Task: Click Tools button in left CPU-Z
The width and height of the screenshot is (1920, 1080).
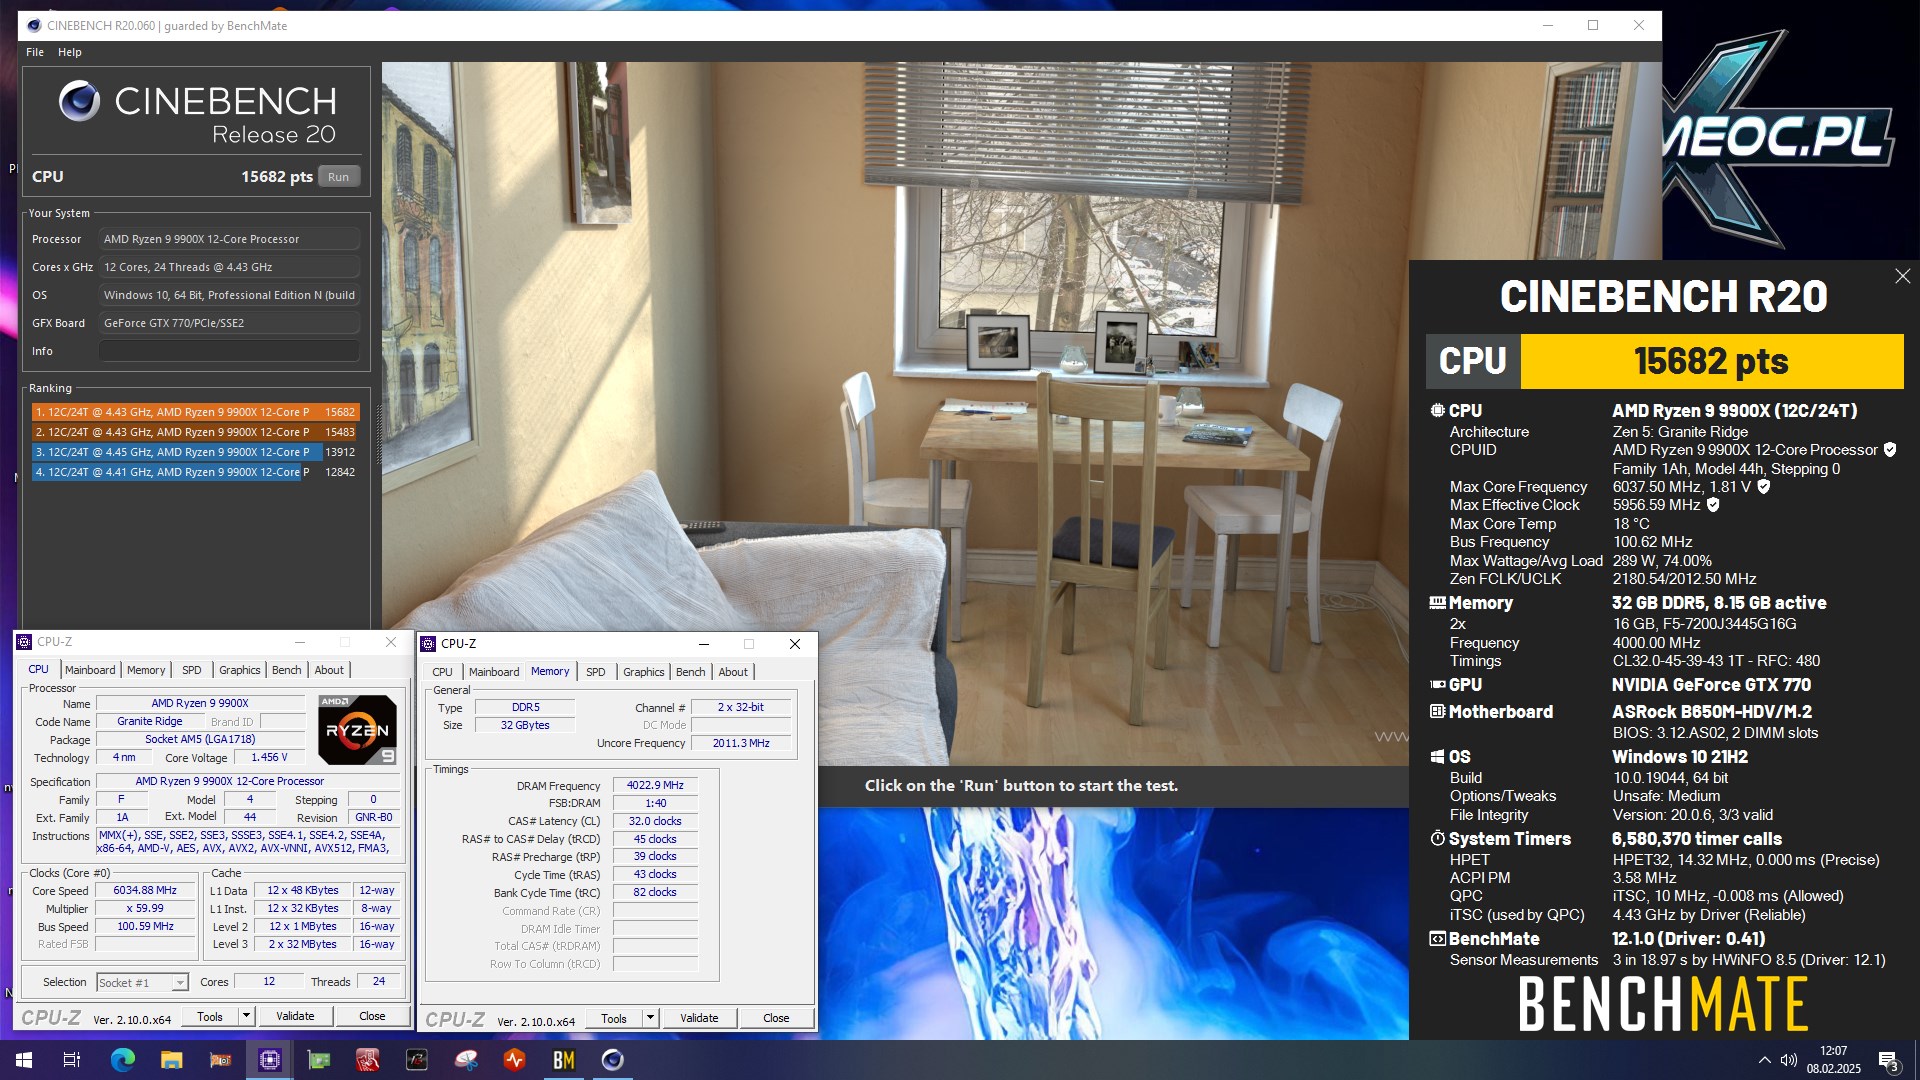Action: point(210,1016)
